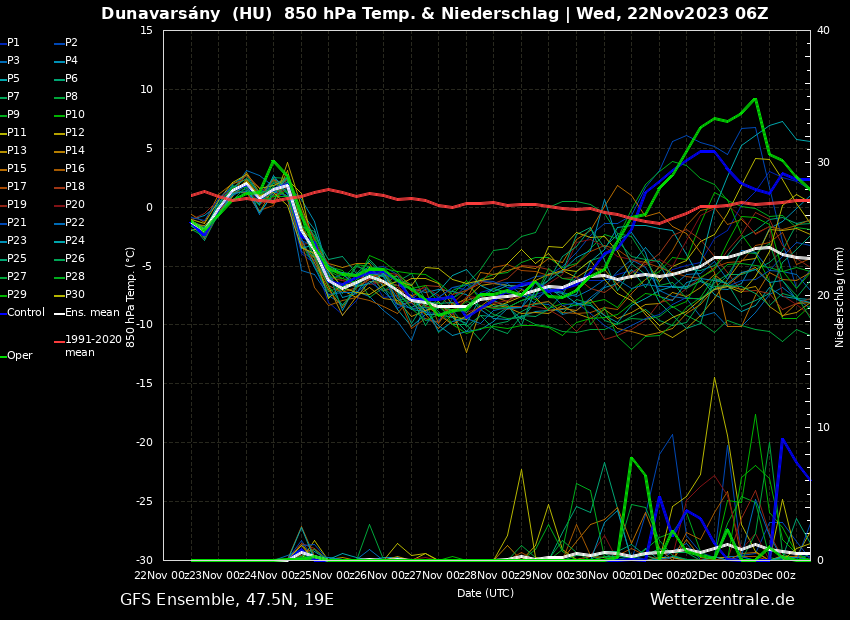Select the P28 legend entry

(74, 277)
